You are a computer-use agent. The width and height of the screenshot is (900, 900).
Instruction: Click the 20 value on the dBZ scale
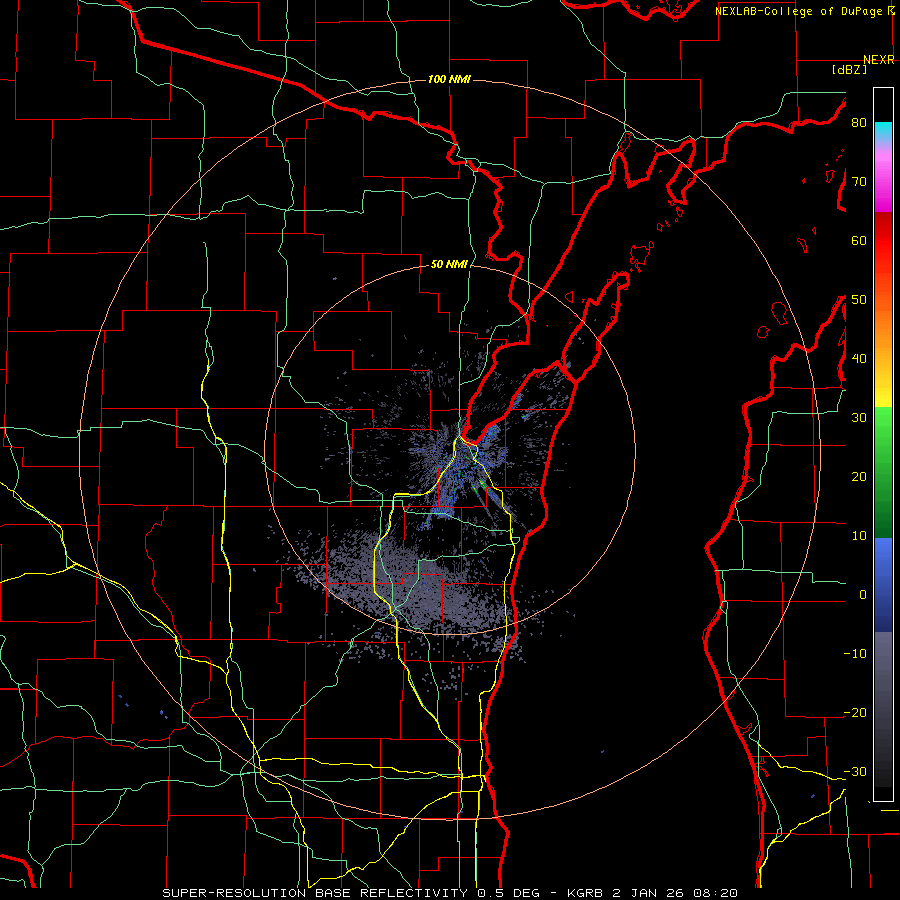(x=859, y=477)
